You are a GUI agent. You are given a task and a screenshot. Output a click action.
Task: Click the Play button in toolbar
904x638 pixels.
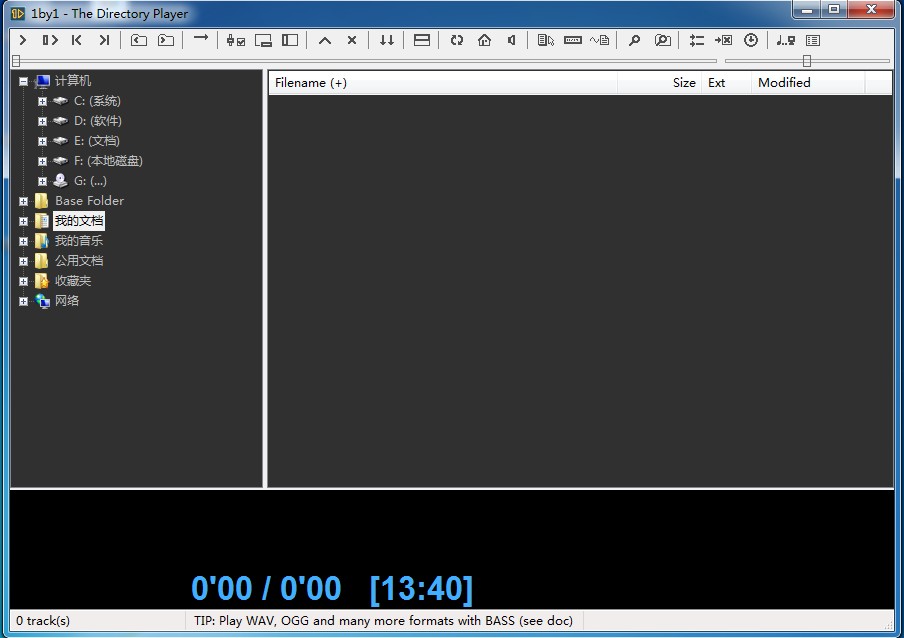coord(23,40)
